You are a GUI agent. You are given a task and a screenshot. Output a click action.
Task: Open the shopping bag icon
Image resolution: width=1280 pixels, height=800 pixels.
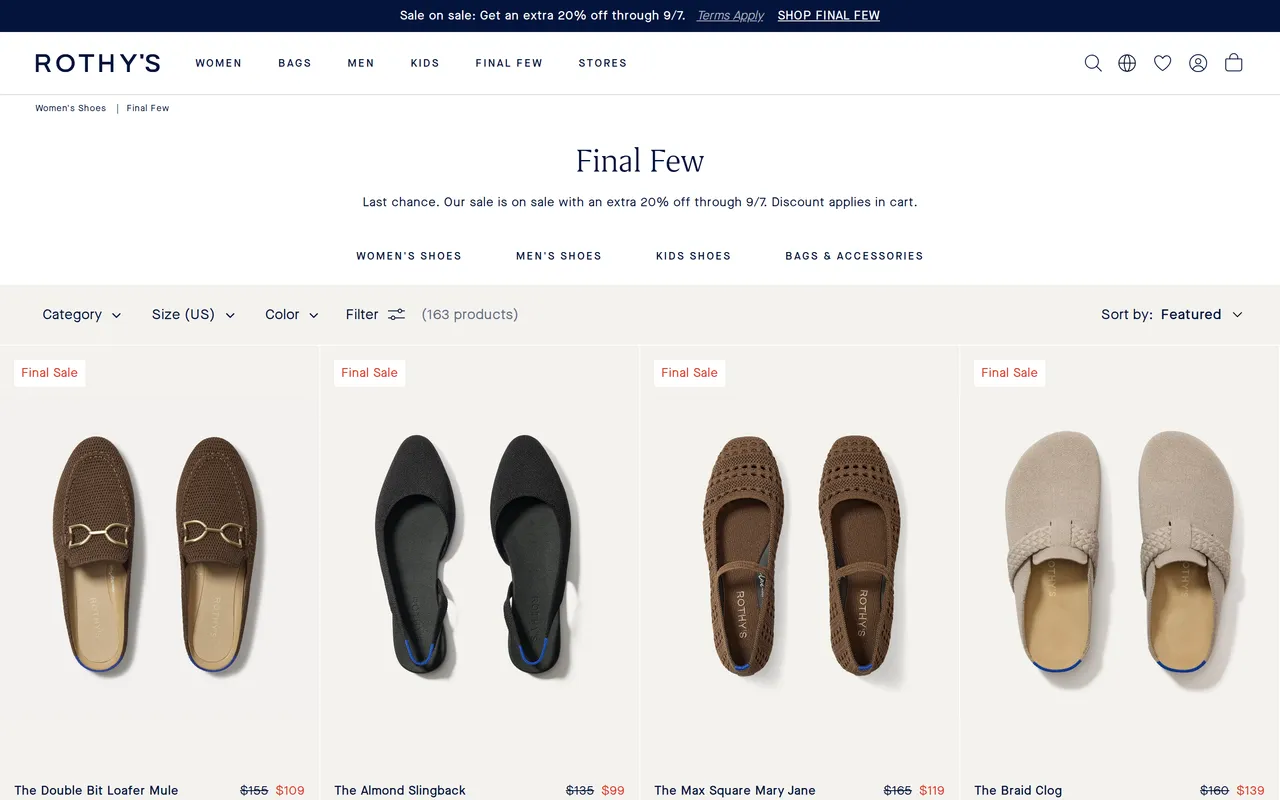tap(1234, 62)
